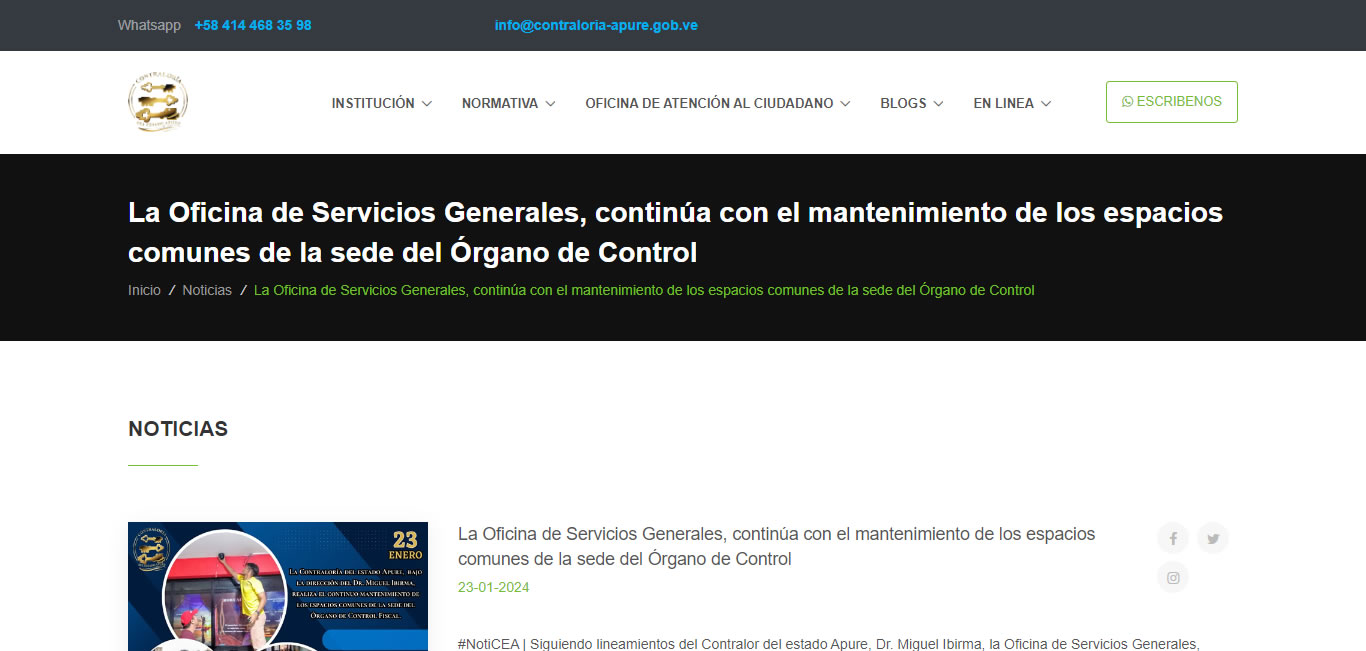Click the Whatsapp label in top bar
Image resolution: width=1366 pixels, height=651 pixels.
[x=149, y=25]
